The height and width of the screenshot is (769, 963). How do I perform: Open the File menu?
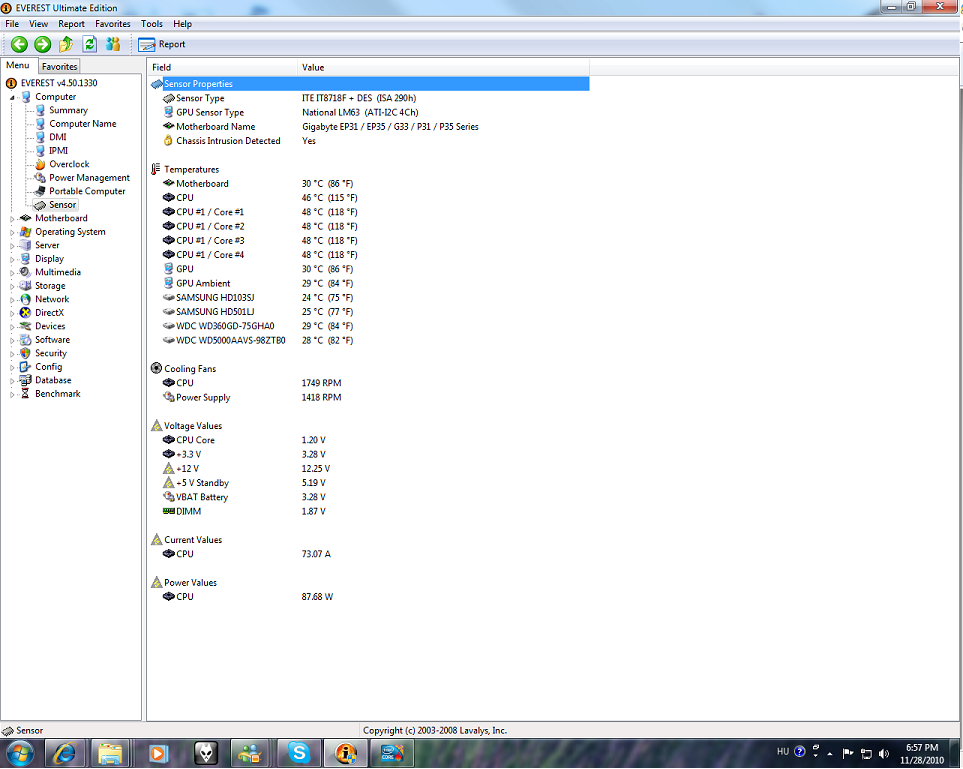tap(12, 24)
